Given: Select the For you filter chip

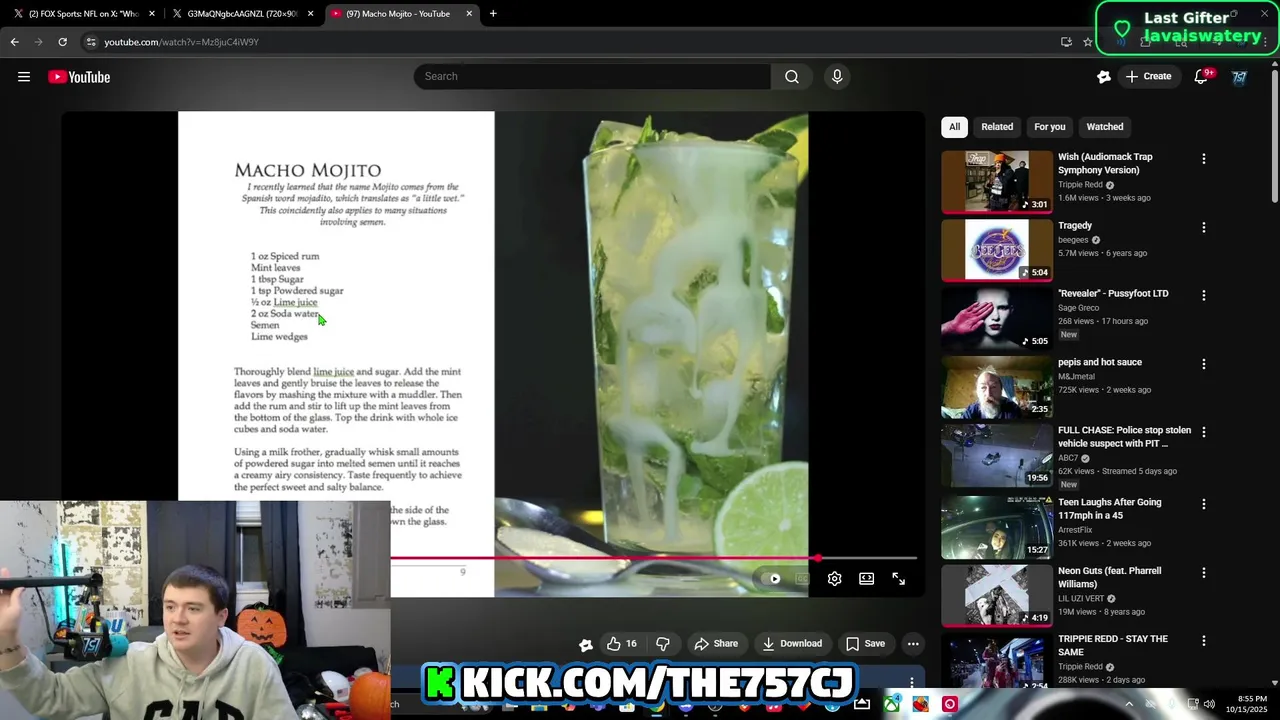Looking at the screenshot, I should point(1050,127).
